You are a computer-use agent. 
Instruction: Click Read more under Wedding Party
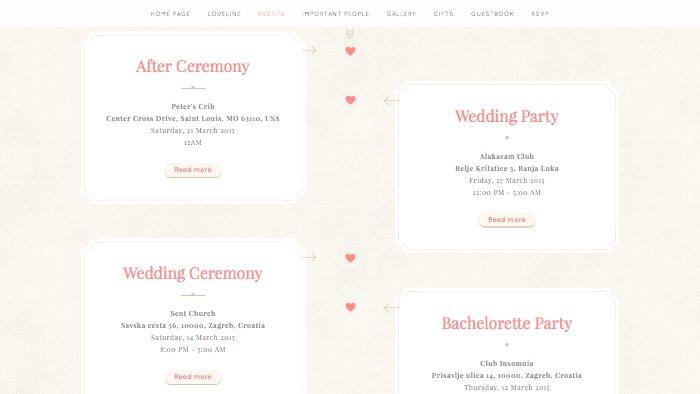pos(507,220)
